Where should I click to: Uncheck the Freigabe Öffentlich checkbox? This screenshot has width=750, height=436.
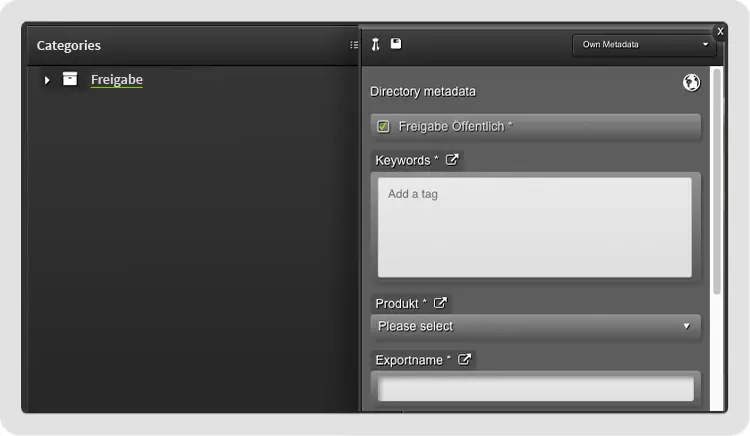[x=383, y=127]
